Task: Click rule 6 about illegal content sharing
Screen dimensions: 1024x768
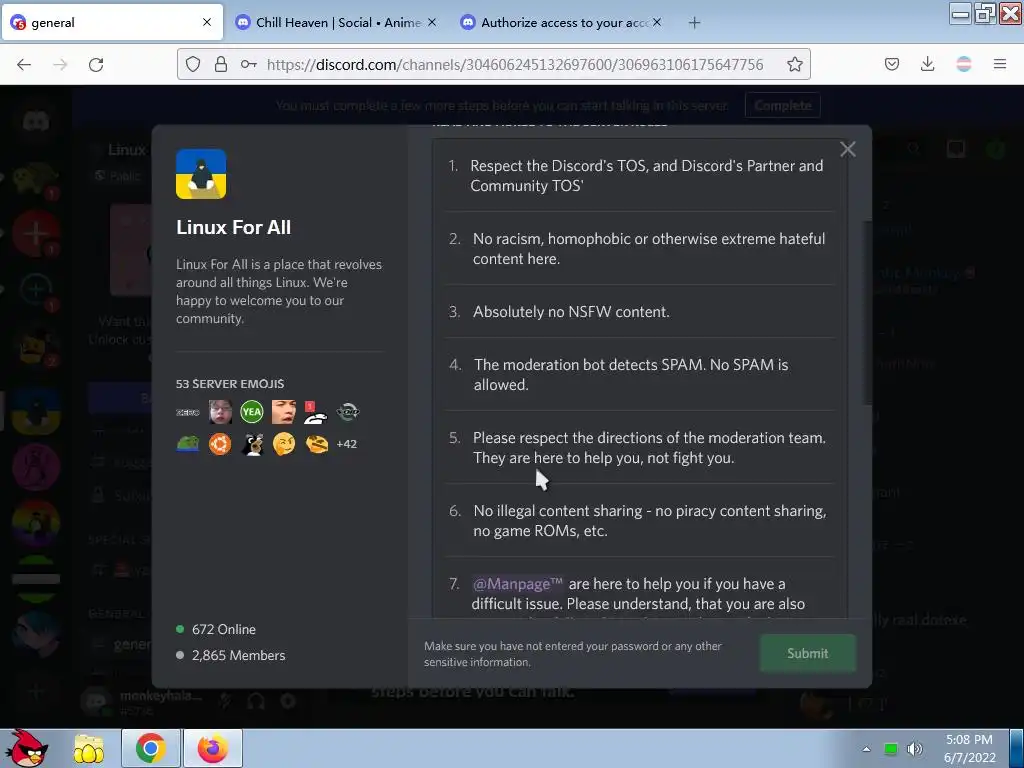Action: tap(650, 521)
